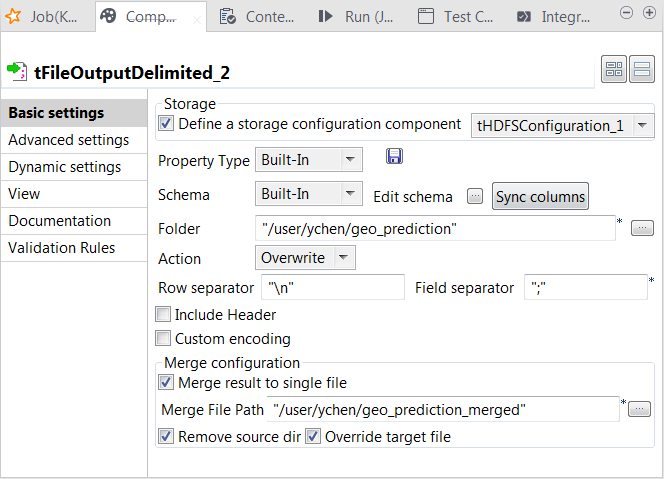This screenshot has width=664, height=479.
Task: Browse for Folder path ellipsis button
Action: 642,228
